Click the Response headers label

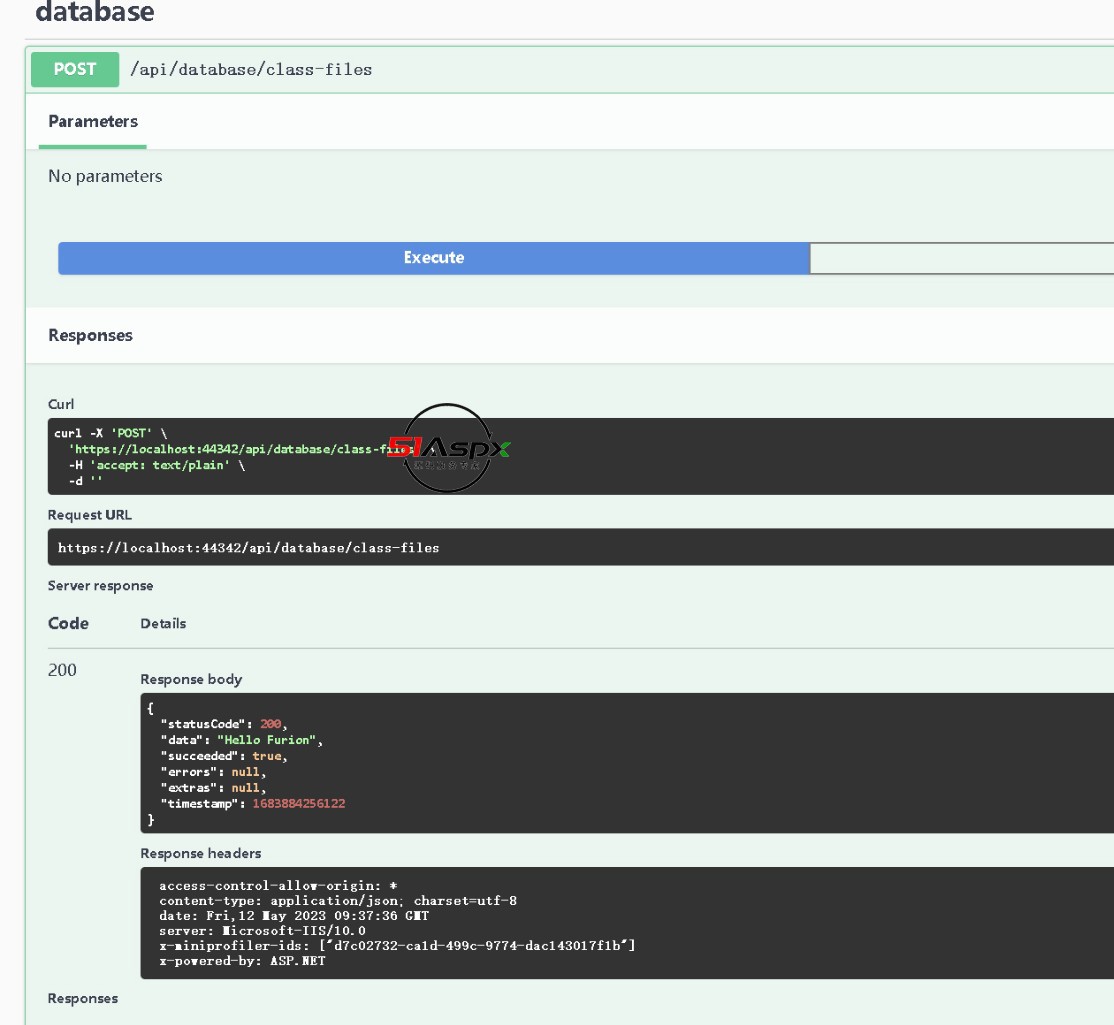click(201, 854)
